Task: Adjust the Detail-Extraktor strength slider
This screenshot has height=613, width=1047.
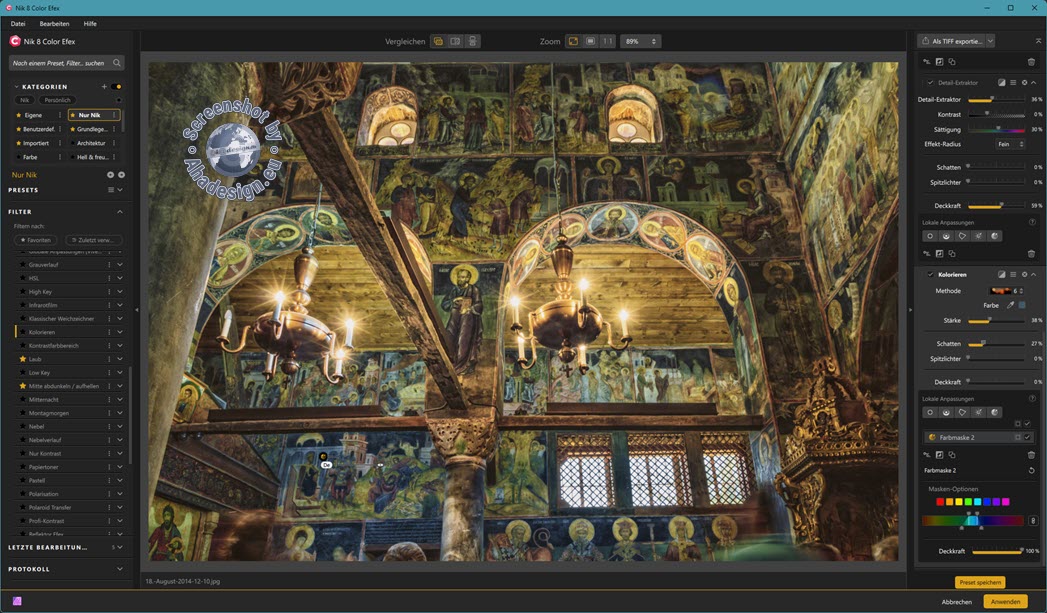Action: pos(996,99)
